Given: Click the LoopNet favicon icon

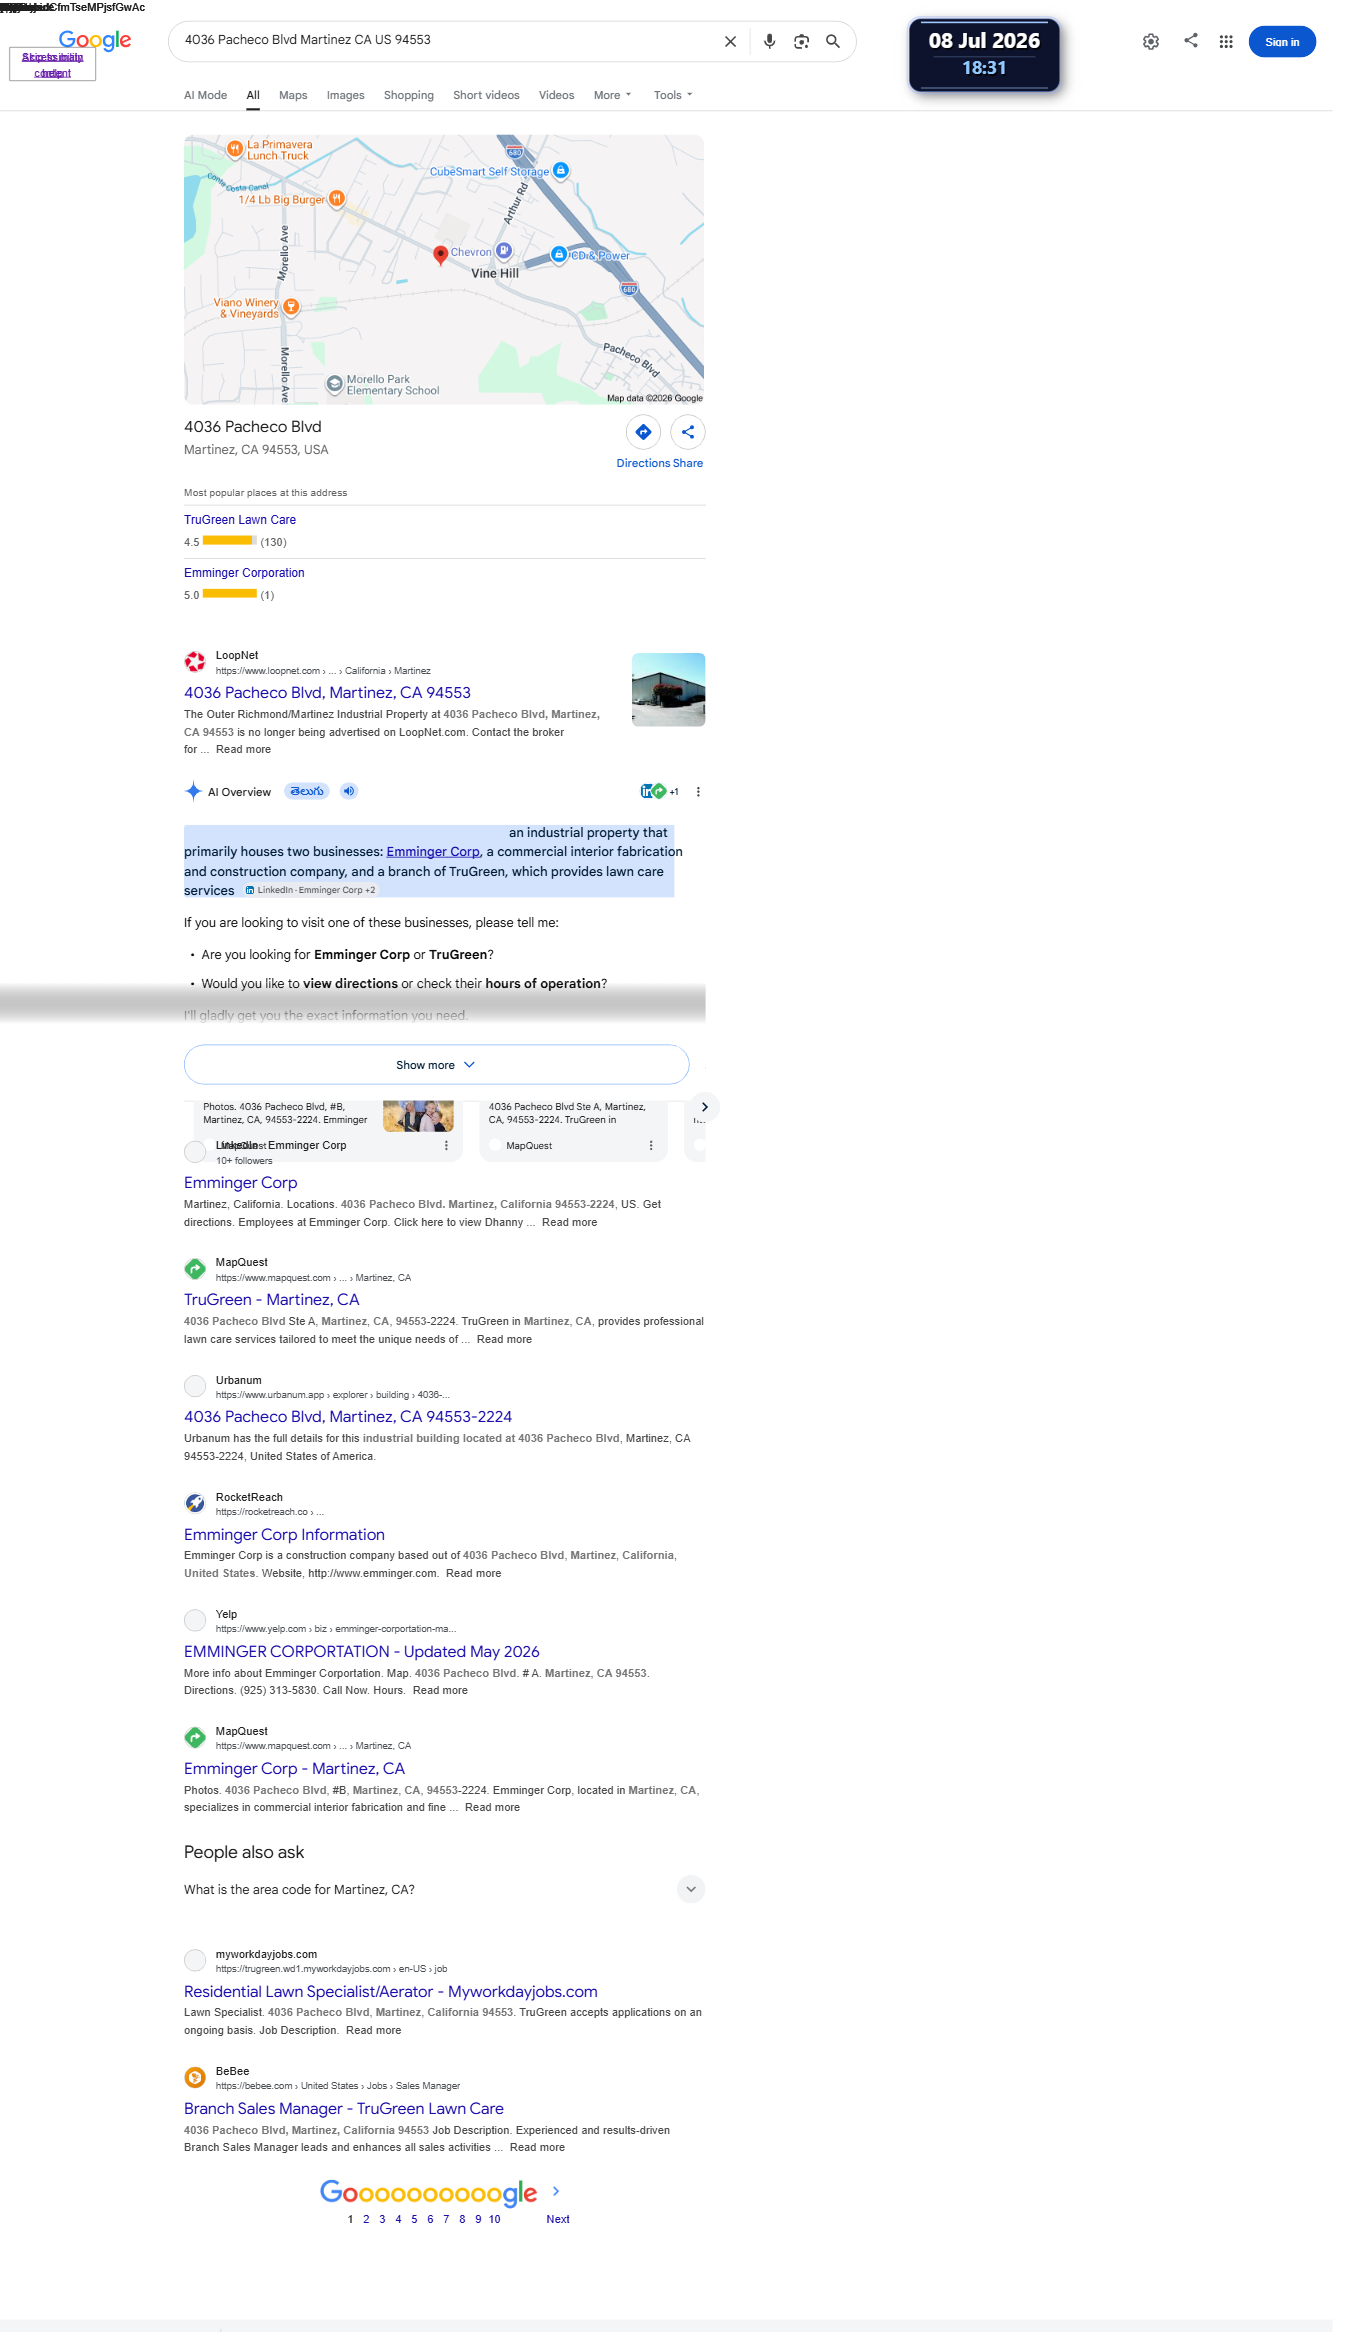Looking at the screenshot, I should pos(195,662).
